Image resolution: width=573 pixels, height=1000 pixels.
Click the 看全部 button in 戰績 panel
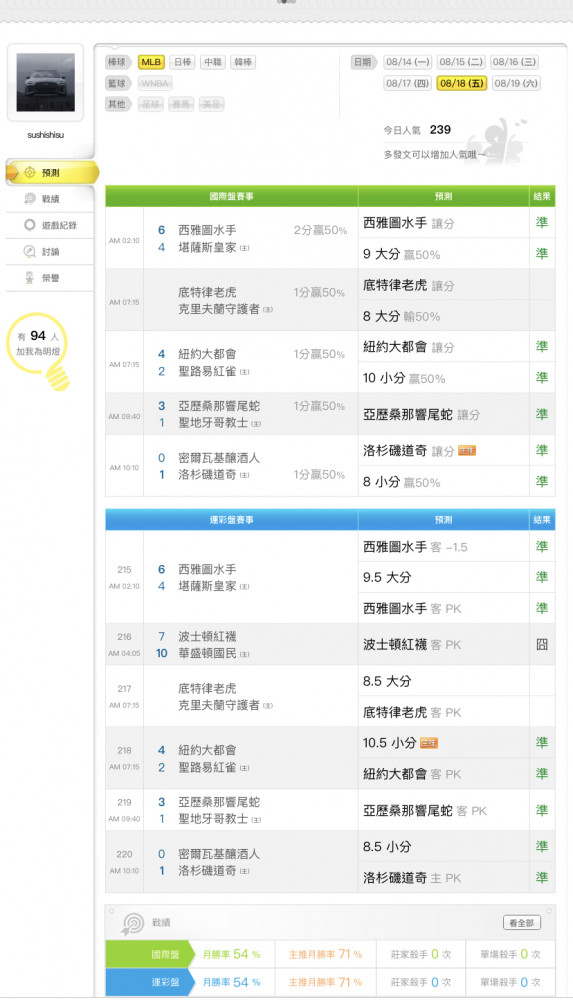pos(521,922)
